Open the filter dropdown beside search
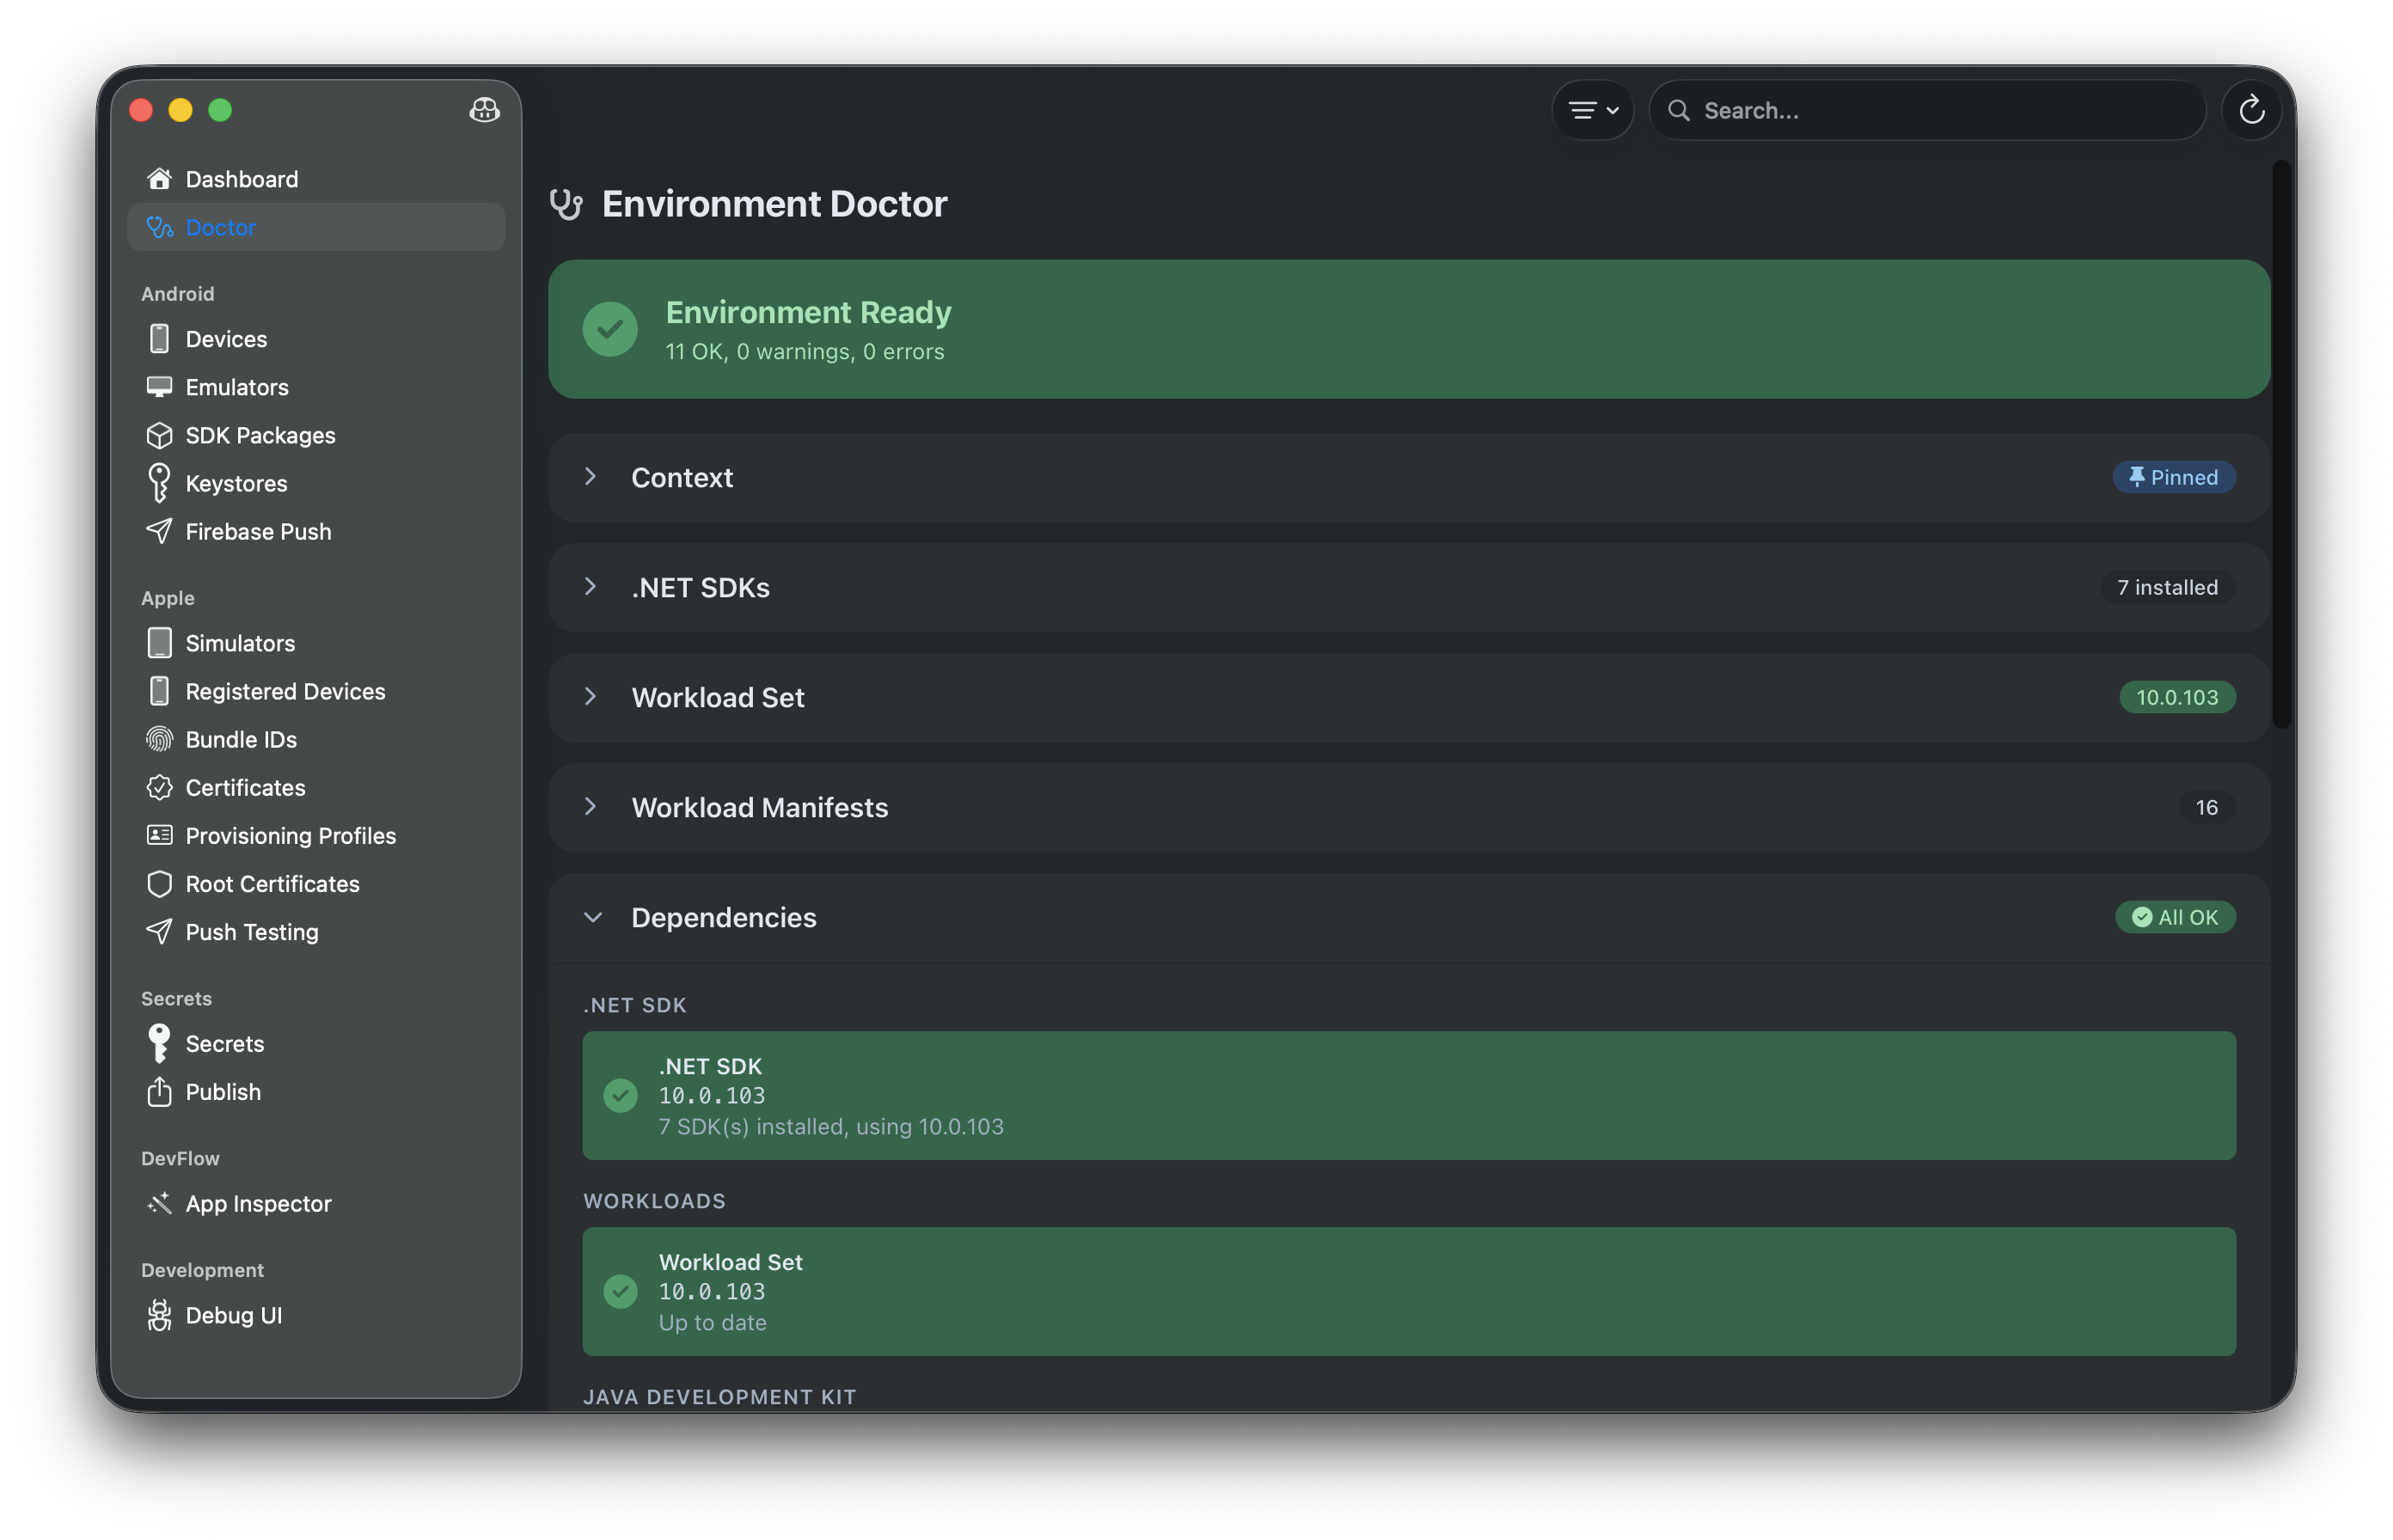 (1592, 110)
